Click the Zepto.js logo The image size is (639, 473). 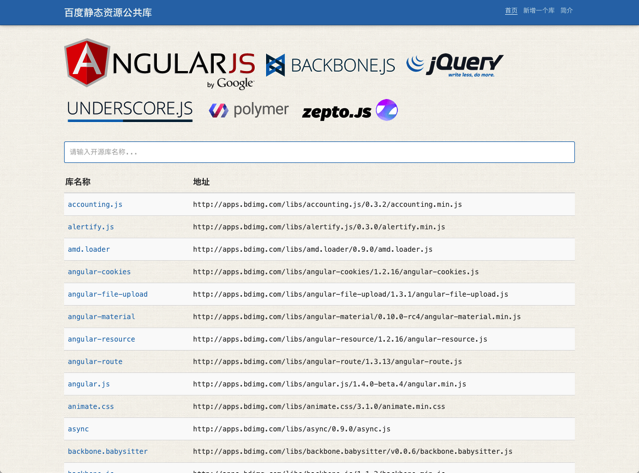coord(350,110)
